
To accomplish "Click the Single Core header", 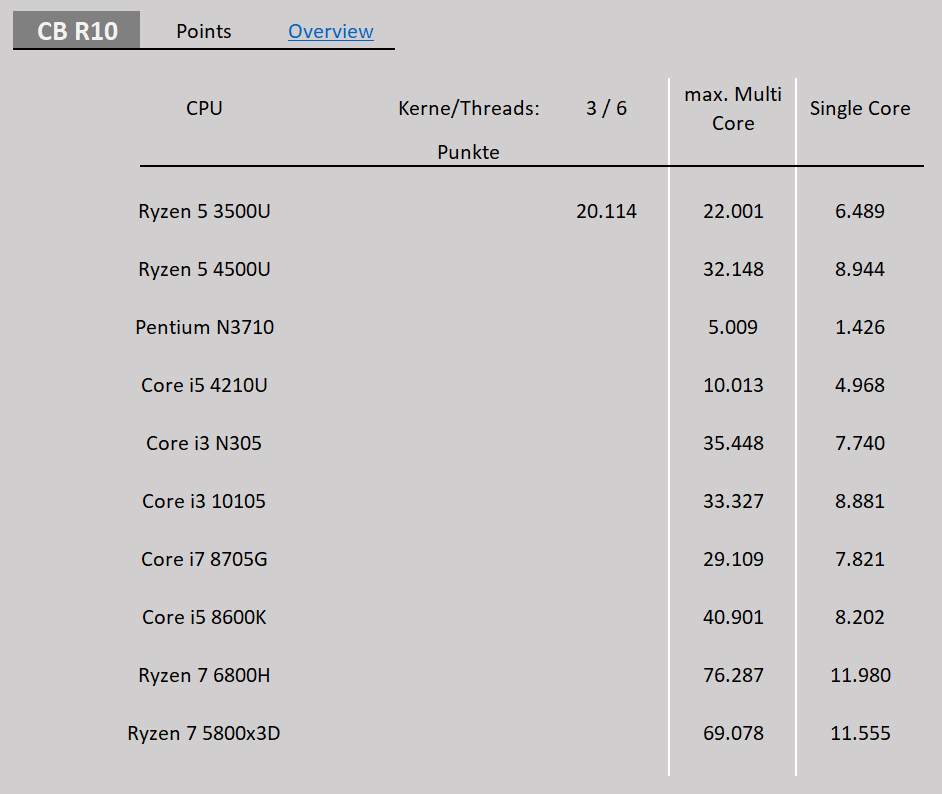I will (860, 108).
